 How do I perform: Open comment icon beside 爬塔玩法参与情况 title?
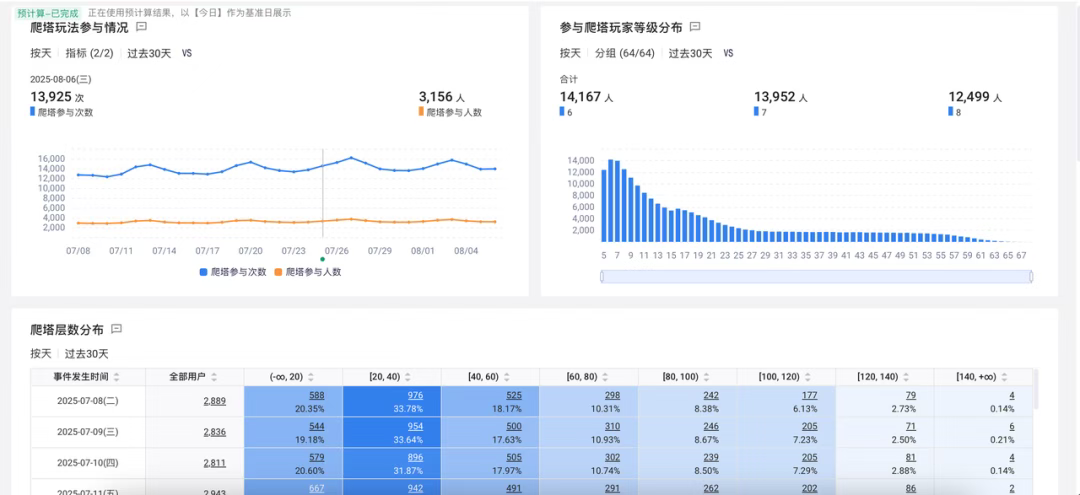(x=141, y=28)
